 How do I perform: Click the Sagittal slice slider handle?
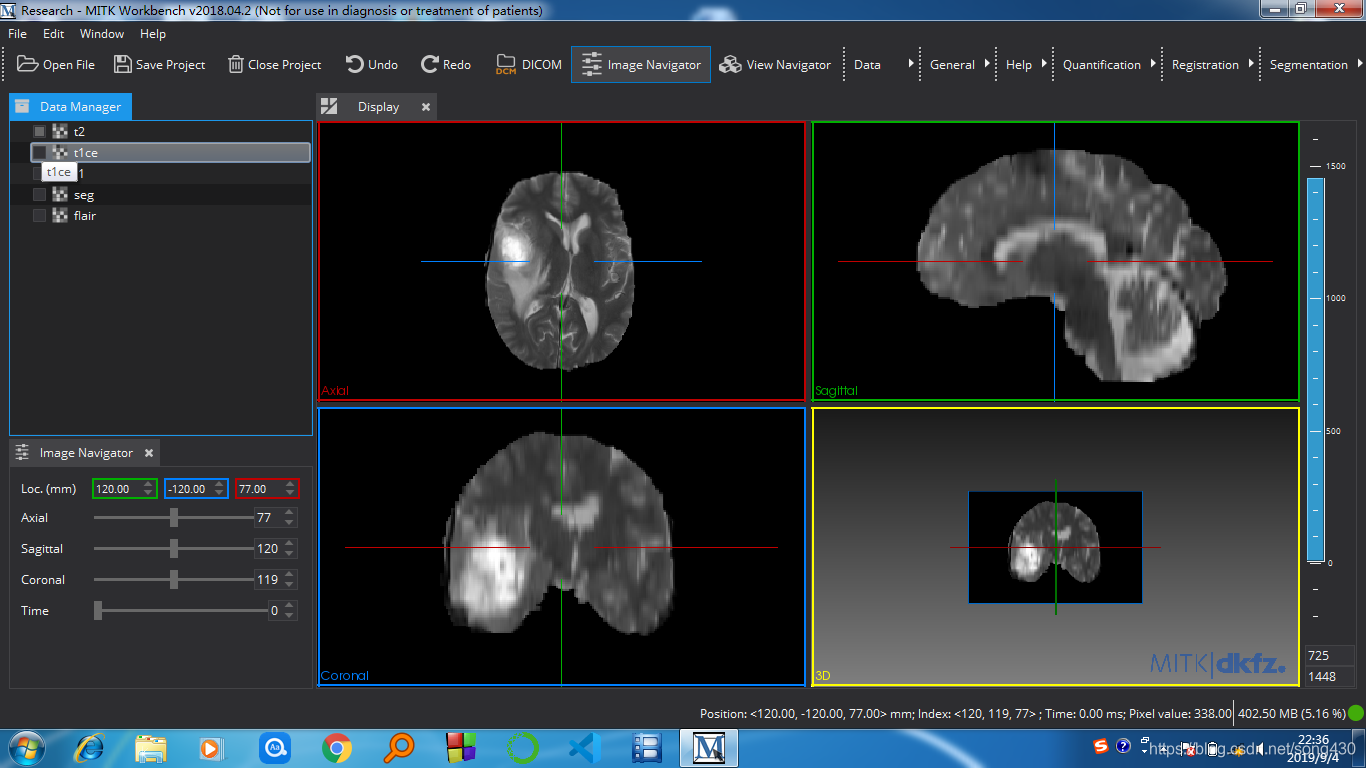[174, 549]
